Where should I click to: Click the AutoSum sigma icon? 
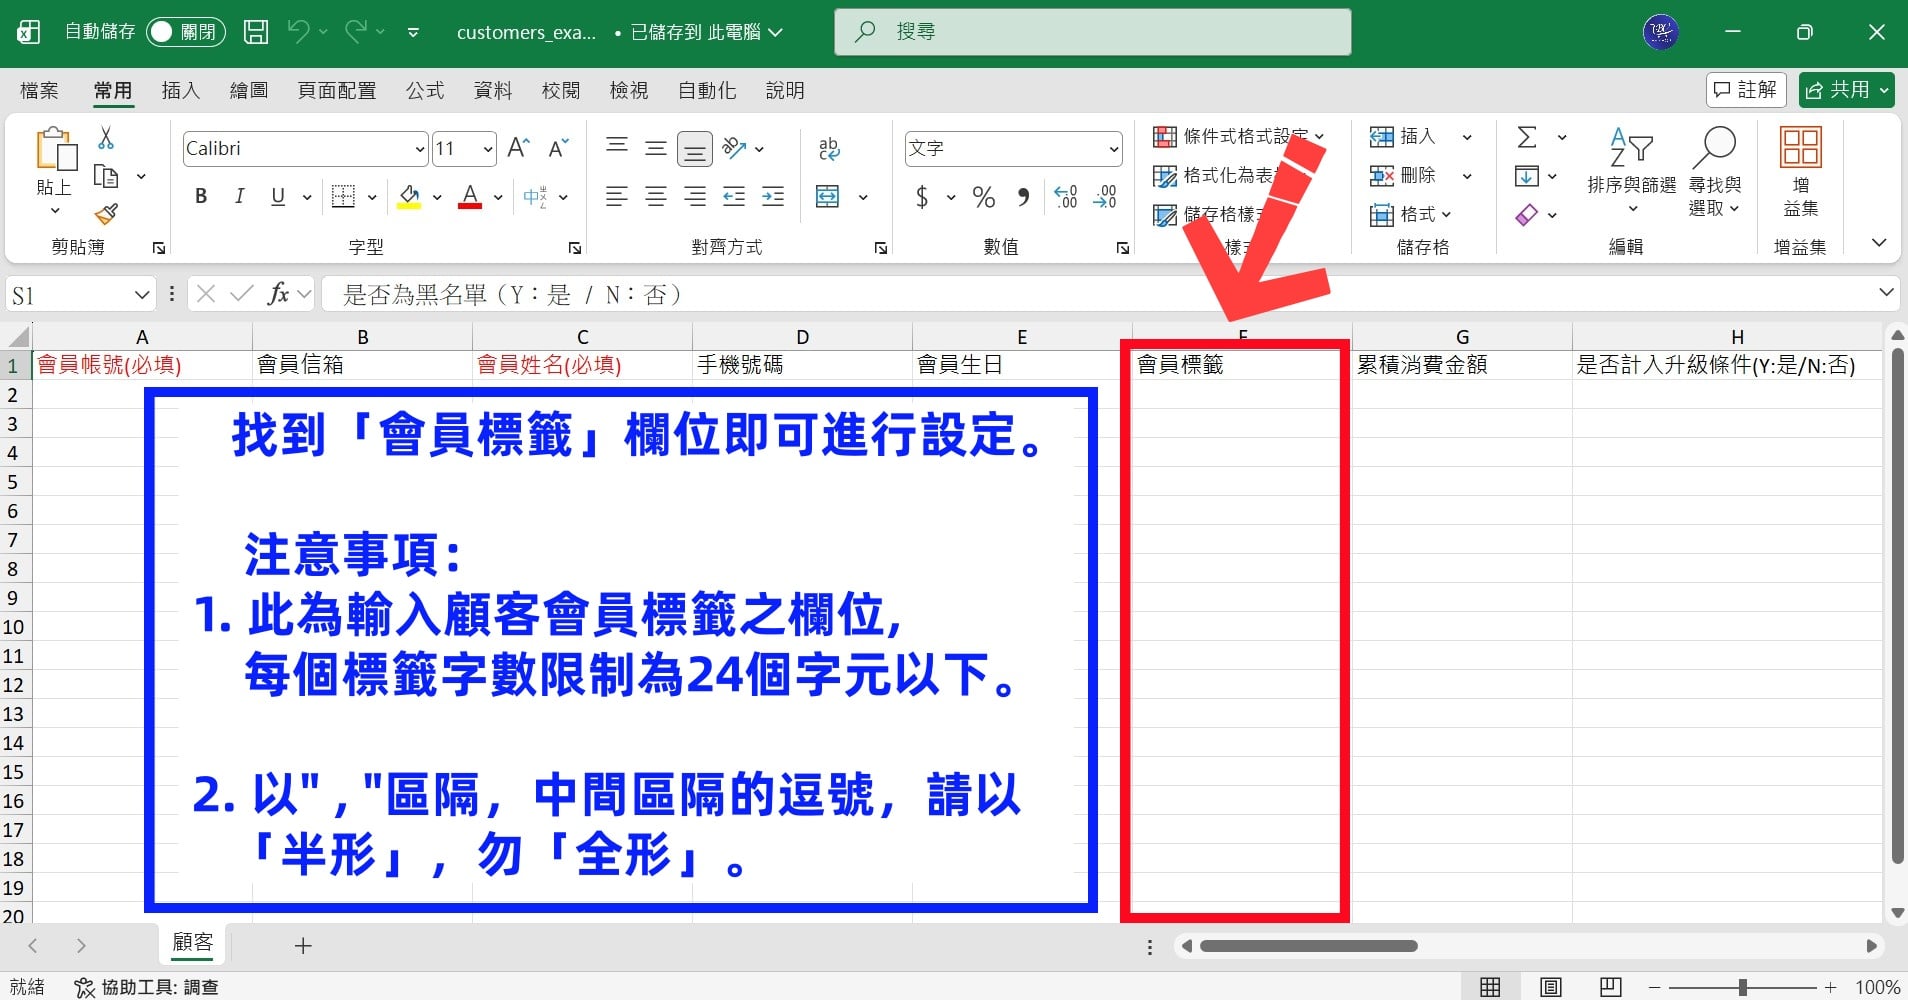[1527, 137]
